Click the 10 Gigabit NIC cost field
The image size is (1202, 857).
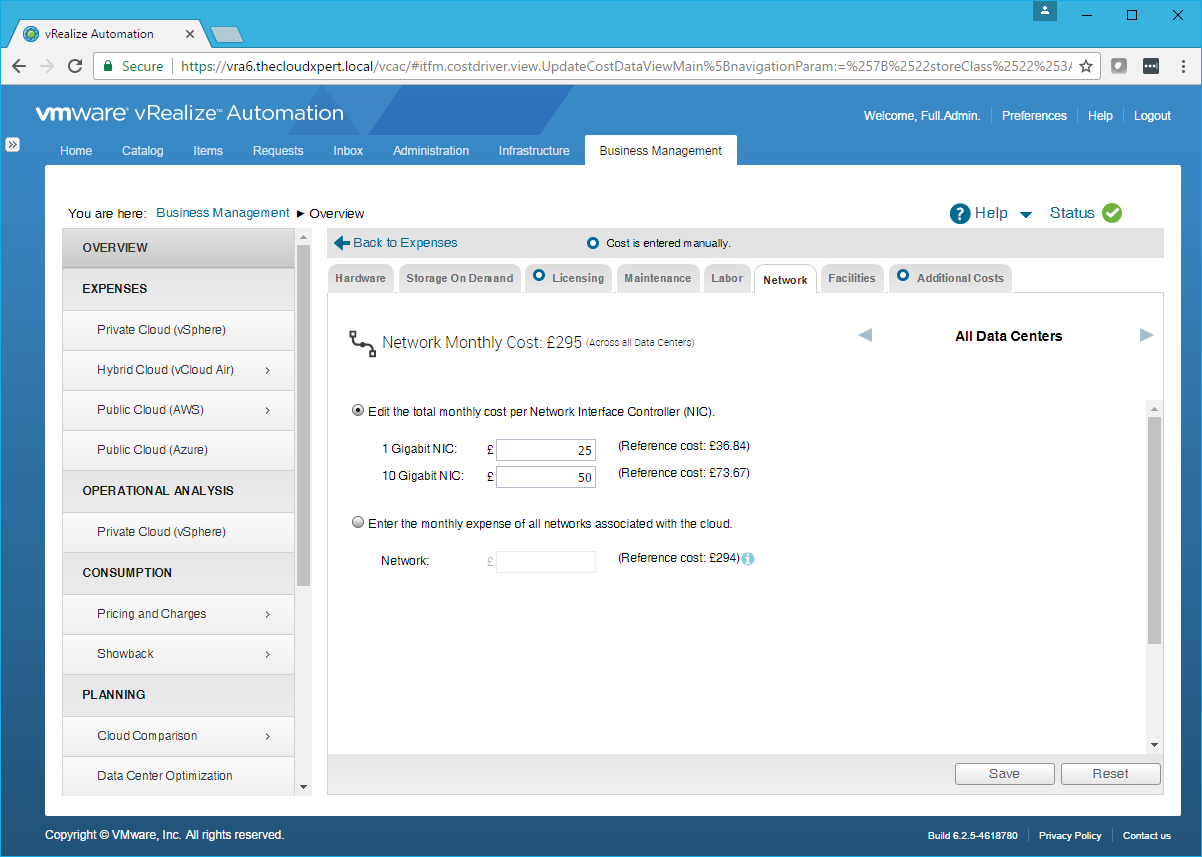[545, 476]
